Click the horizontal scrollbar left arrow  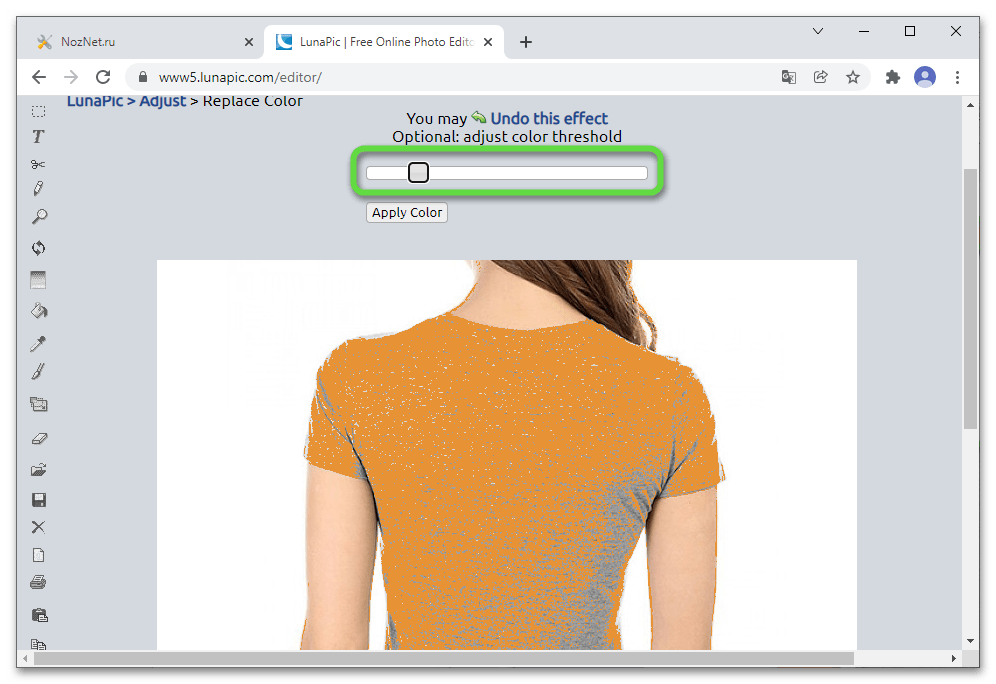pos(25,659)
